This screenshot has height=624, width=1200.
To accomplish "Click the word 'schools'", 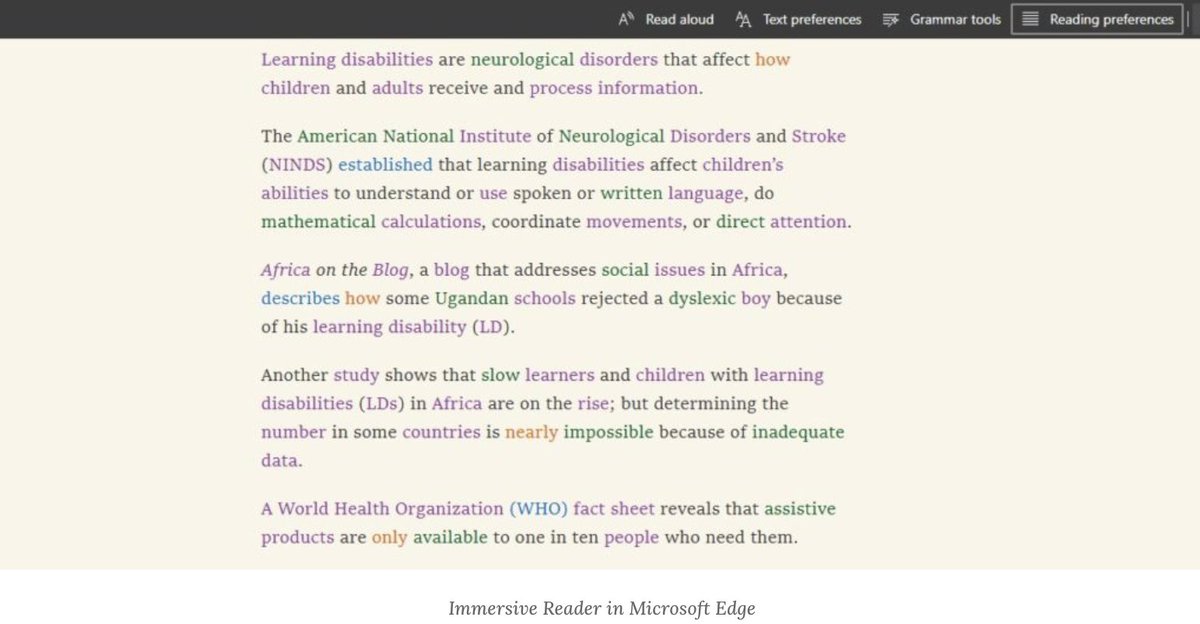I will coord(545,298).
